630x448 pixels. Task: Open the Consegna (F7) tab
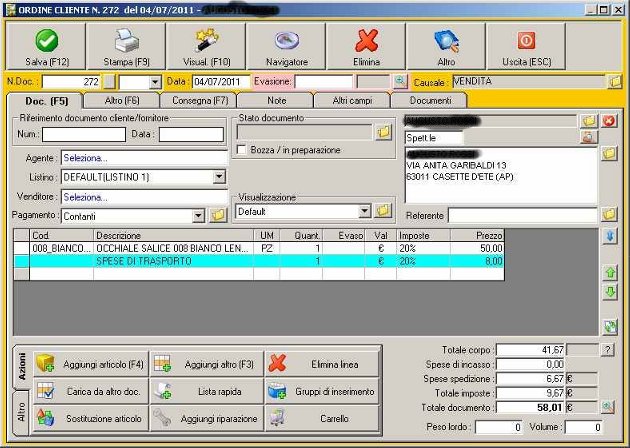(200, 100)
